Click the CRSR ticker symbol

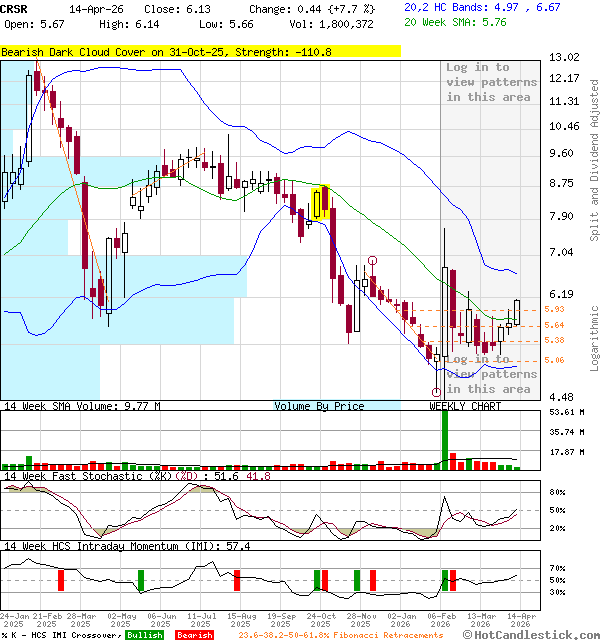coord(15,9)
